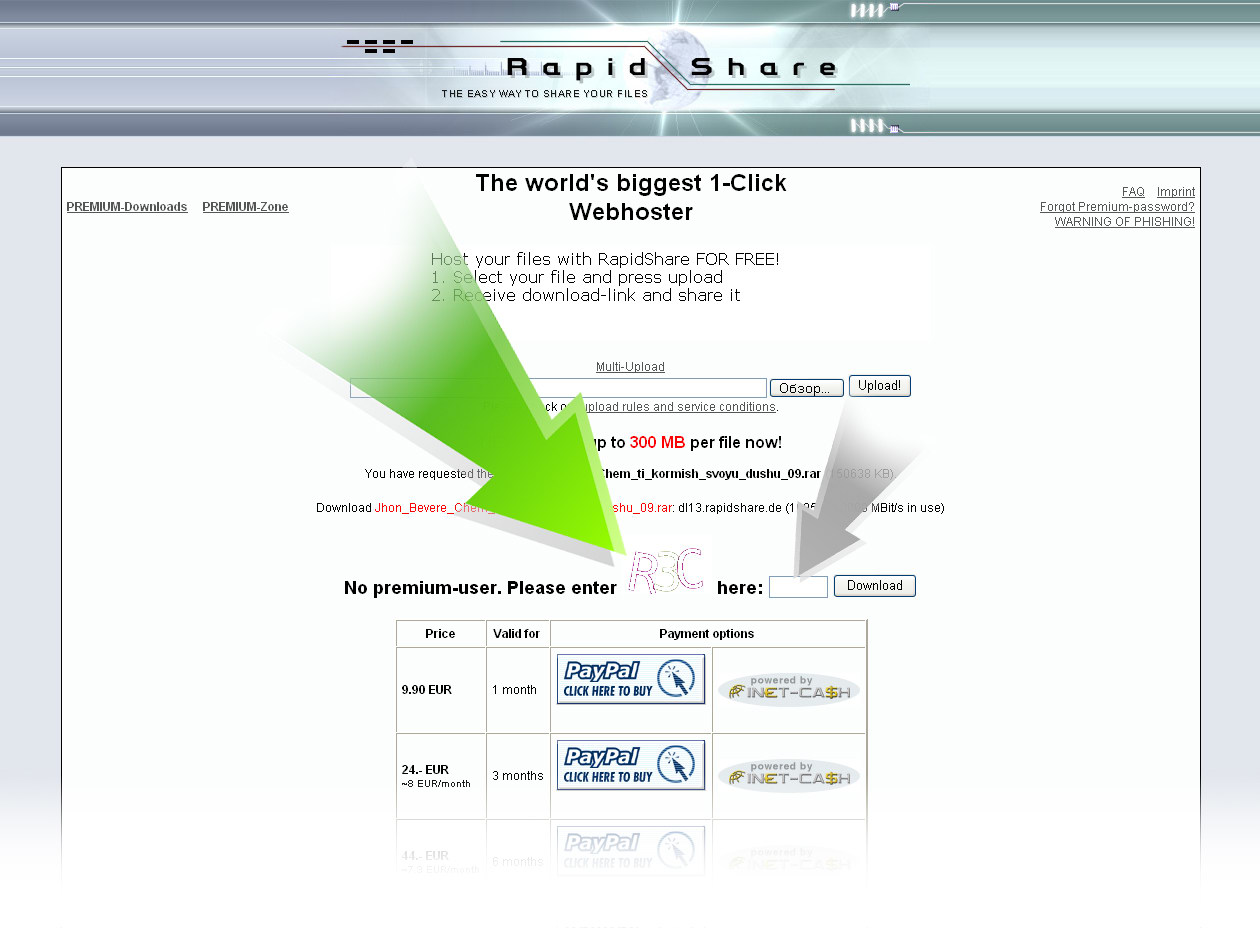Open the Imprint link
The width and height of the screenshot is (1260, 928).
click(x=1176, y=192)
